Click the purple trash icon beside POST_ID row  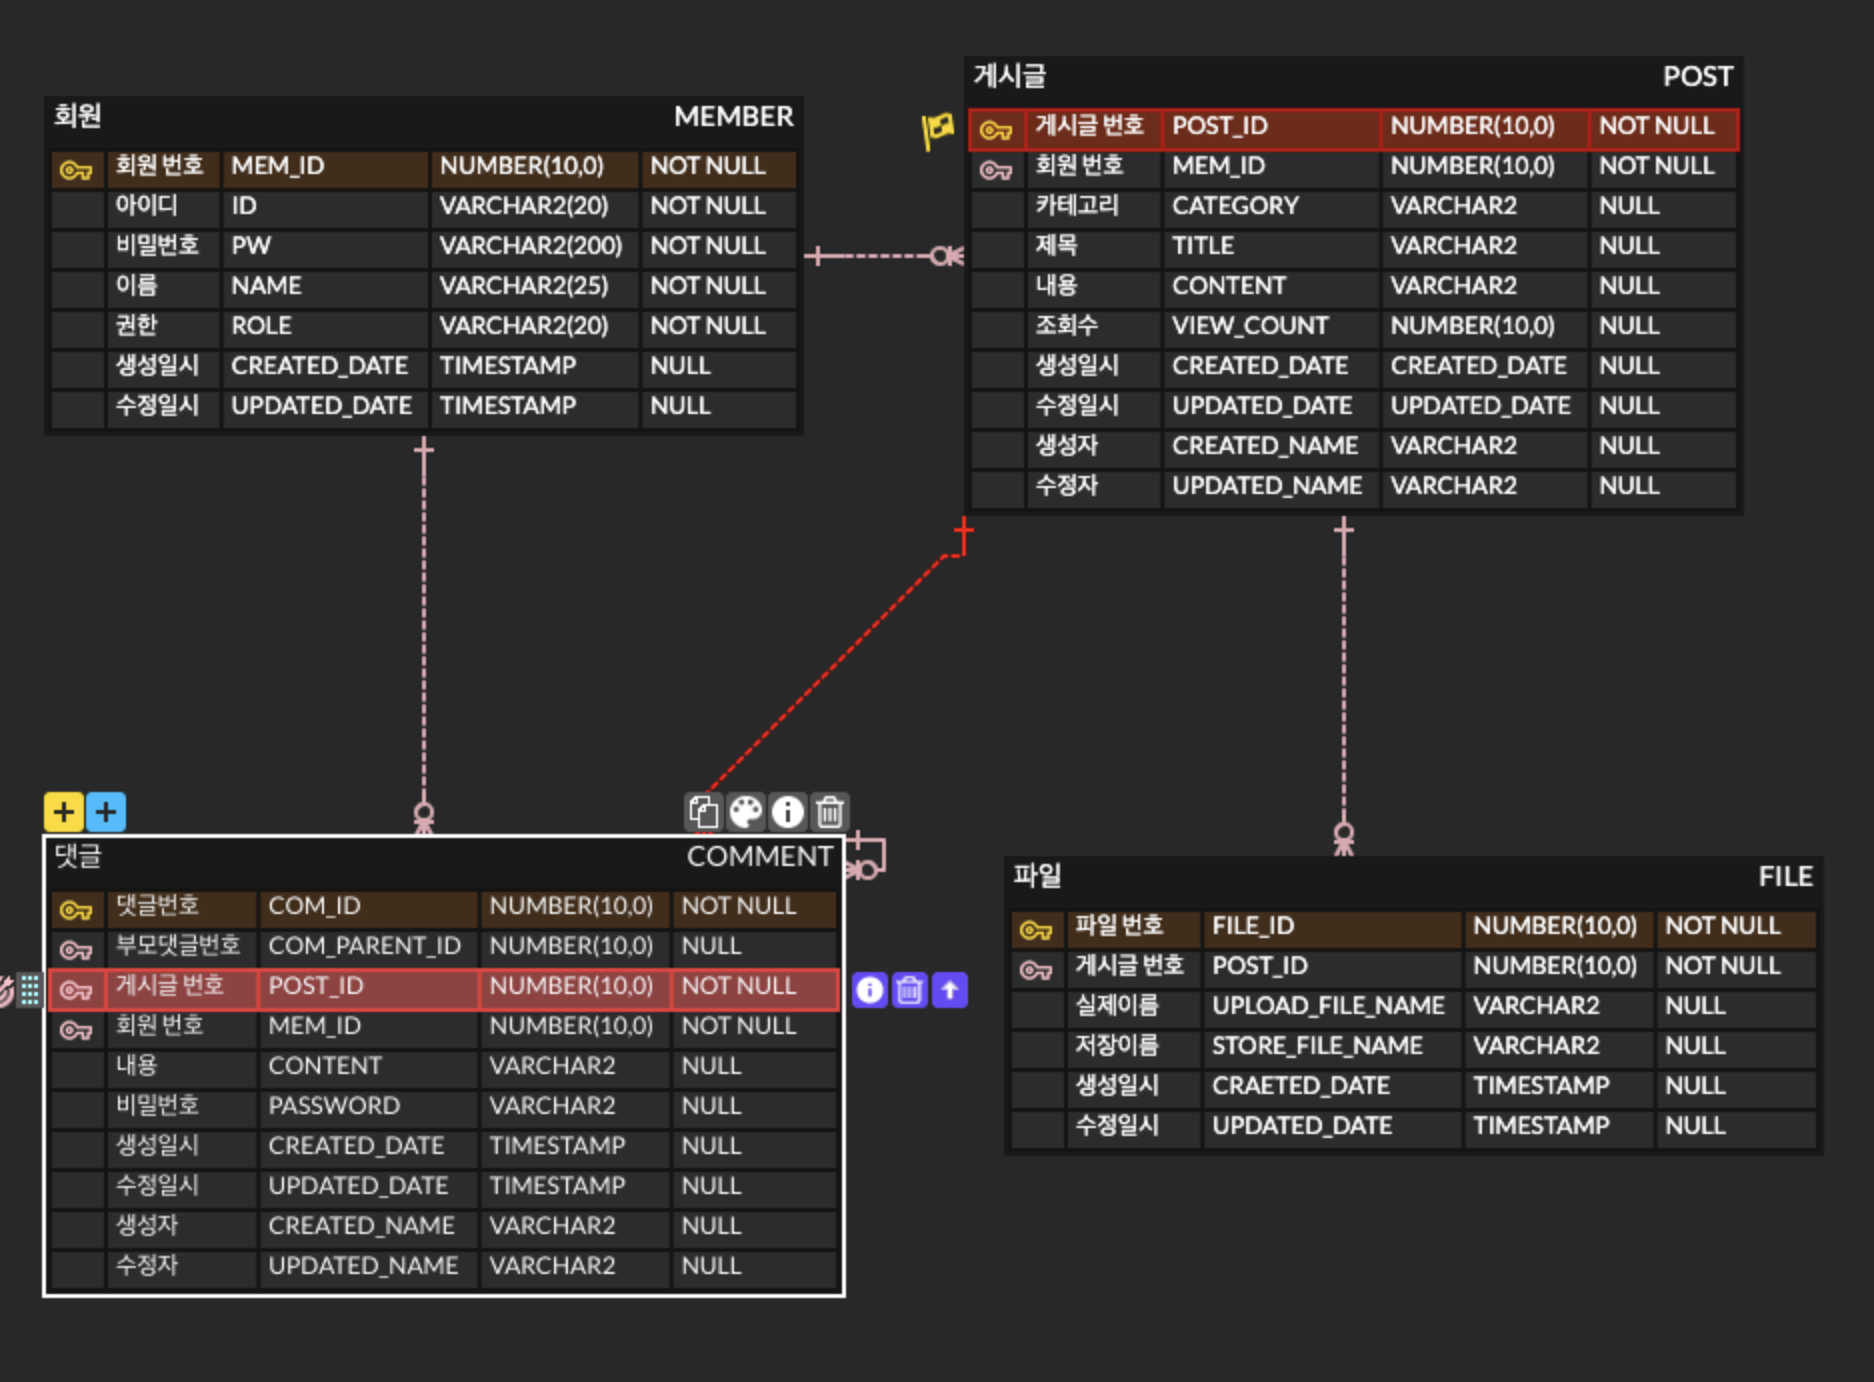909,990
